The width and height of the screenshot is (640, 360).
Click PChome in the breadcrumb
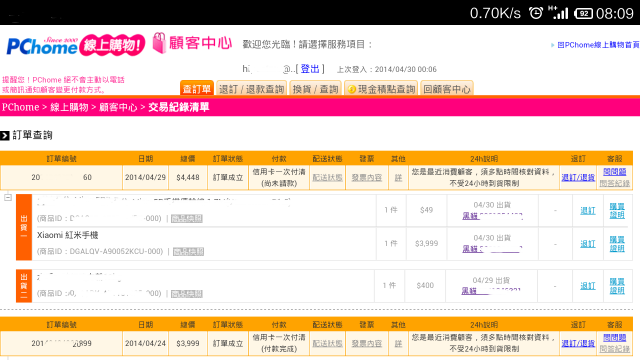pos(20,107)
